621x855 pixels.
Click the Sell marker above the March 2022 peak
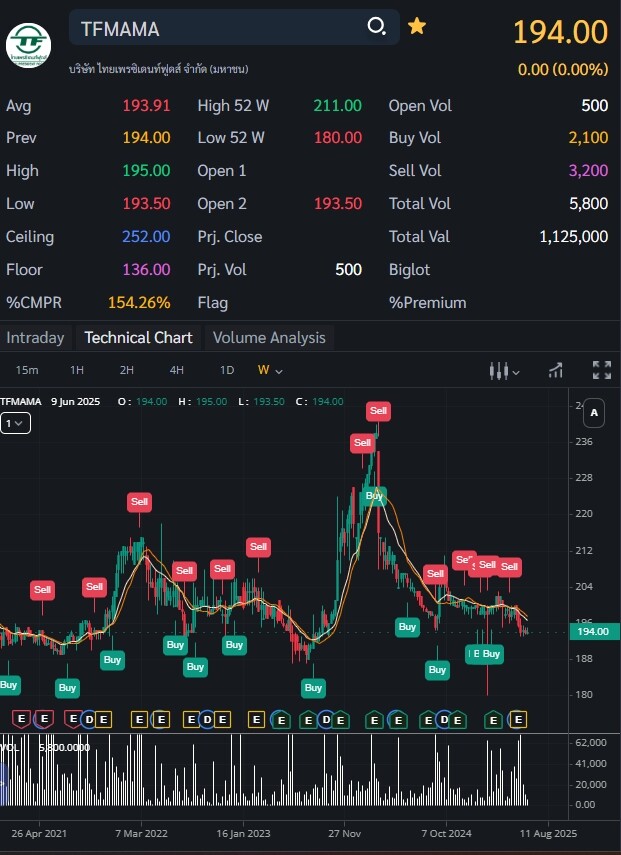click(139, 502)
